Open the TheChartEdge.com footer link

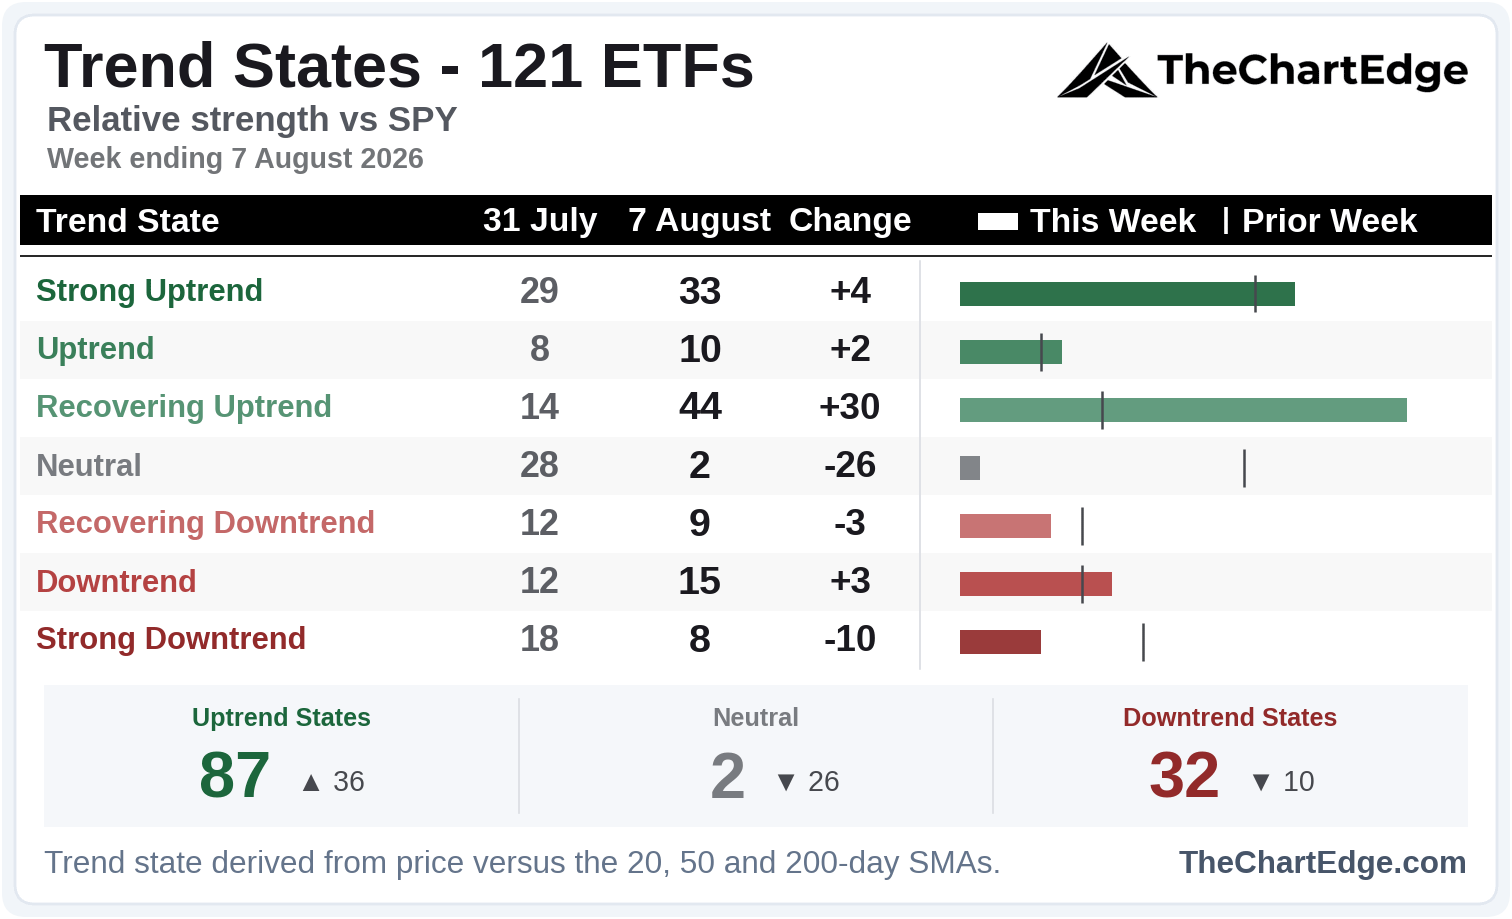coord(1322,862)
